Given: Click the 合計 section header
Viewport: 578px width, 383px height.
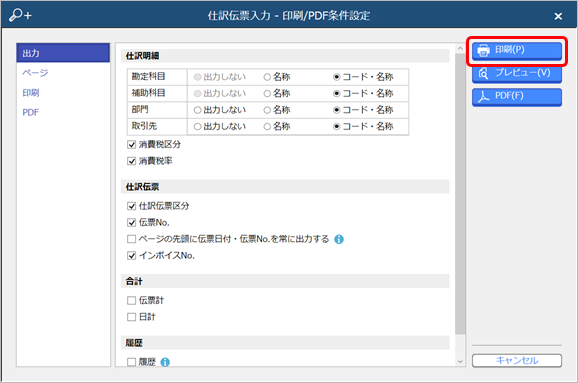Looking at the screenshot, I should (285, 281).
